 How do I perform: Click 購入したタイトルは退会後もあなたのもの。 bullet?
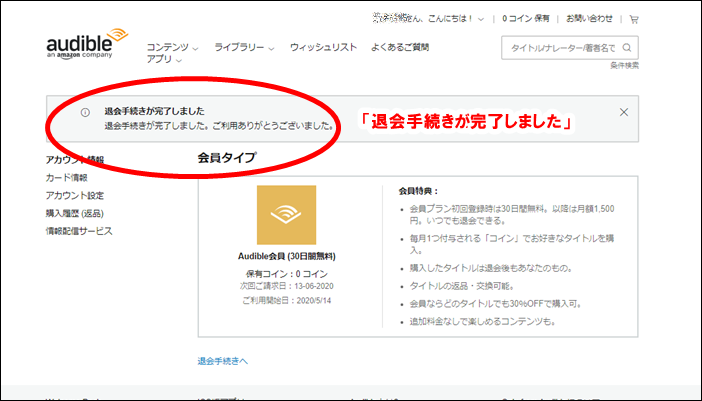point(491,269)
